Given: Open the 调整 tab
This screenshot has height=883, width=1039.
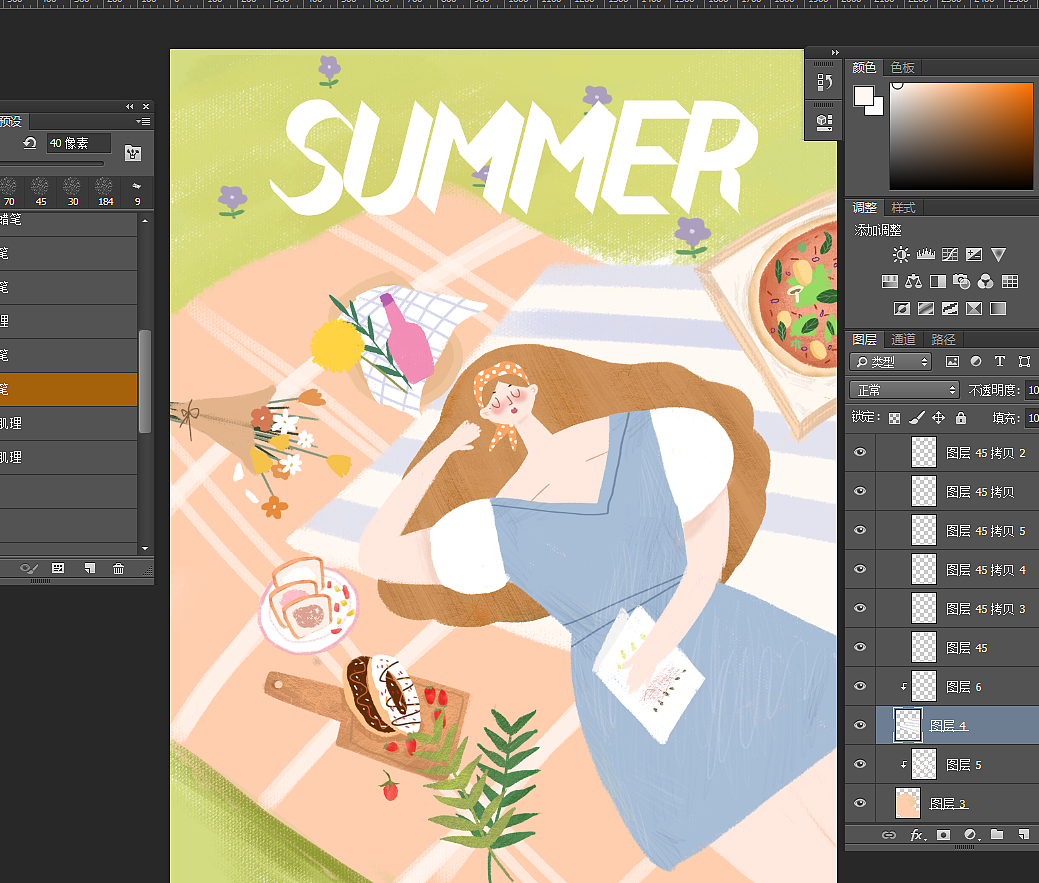Looking at the screenshot, I should tap(864, 207).
